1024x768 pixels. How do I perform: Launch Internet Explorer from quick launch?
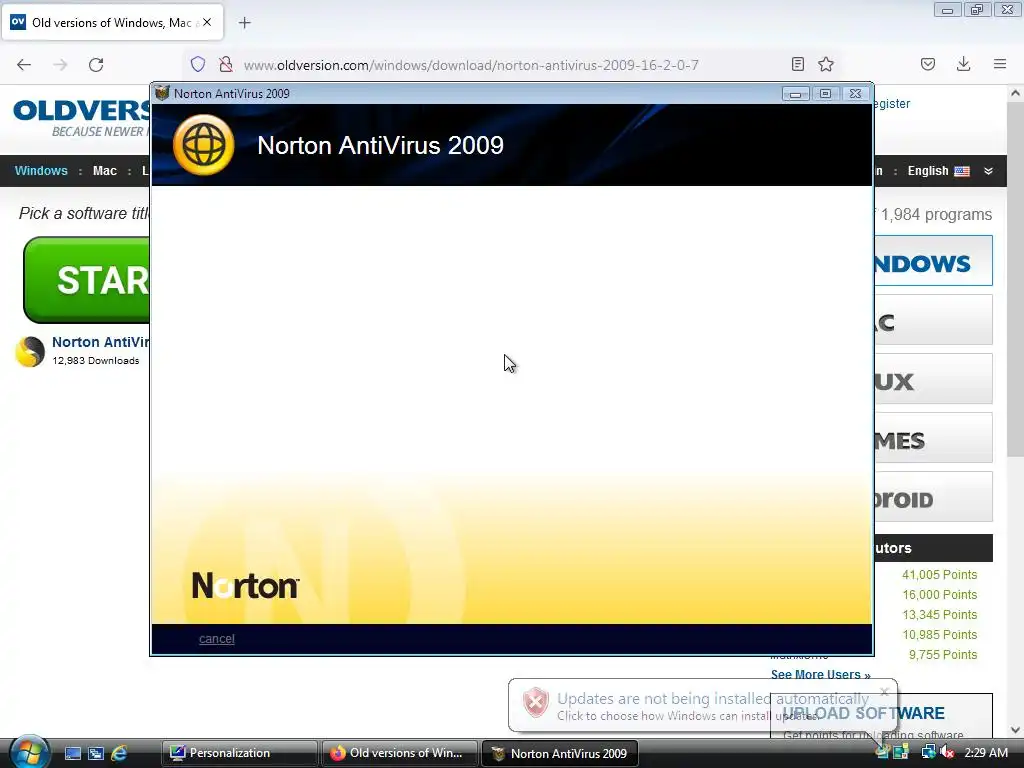tap(119, 754)
